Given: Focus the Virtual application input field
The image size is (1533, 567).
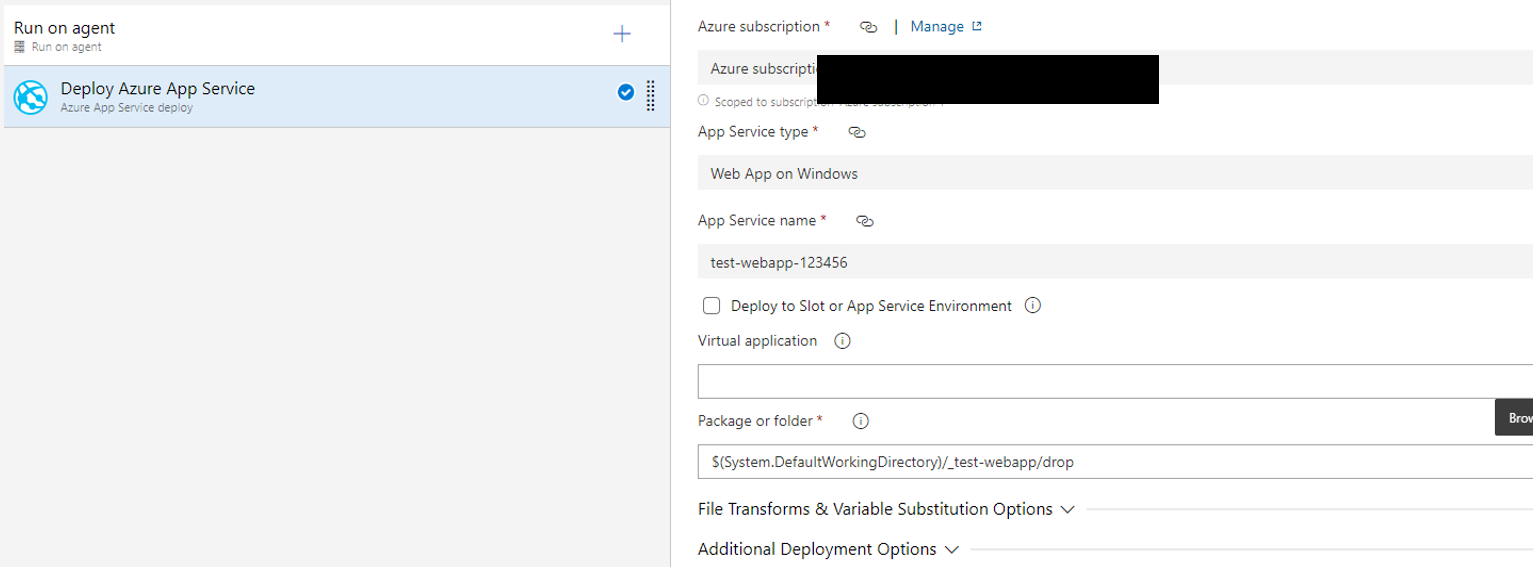Looking at the screenshot, I should click(x=1115, y=381).
